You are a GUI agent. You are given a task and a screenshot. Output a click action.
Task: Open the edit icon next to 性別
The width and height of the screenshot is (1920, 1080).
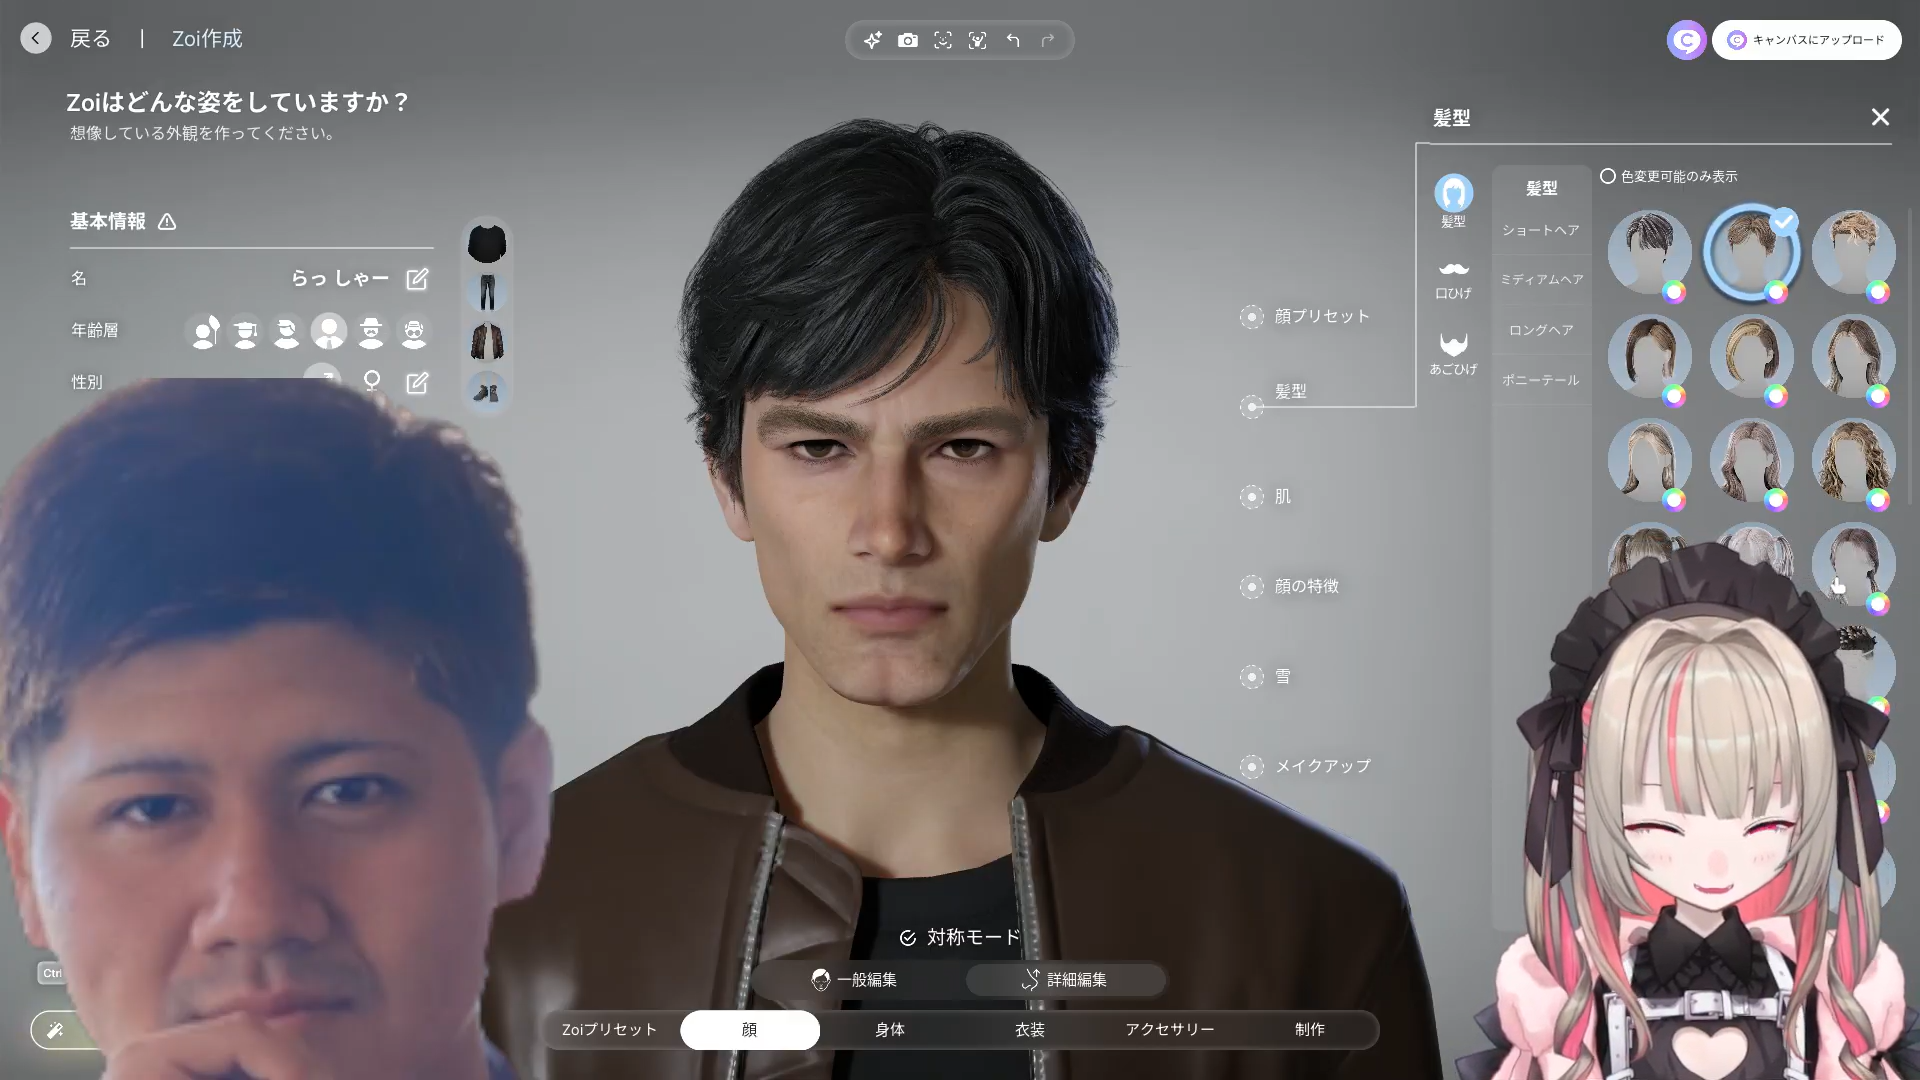[x=417, y=383]
